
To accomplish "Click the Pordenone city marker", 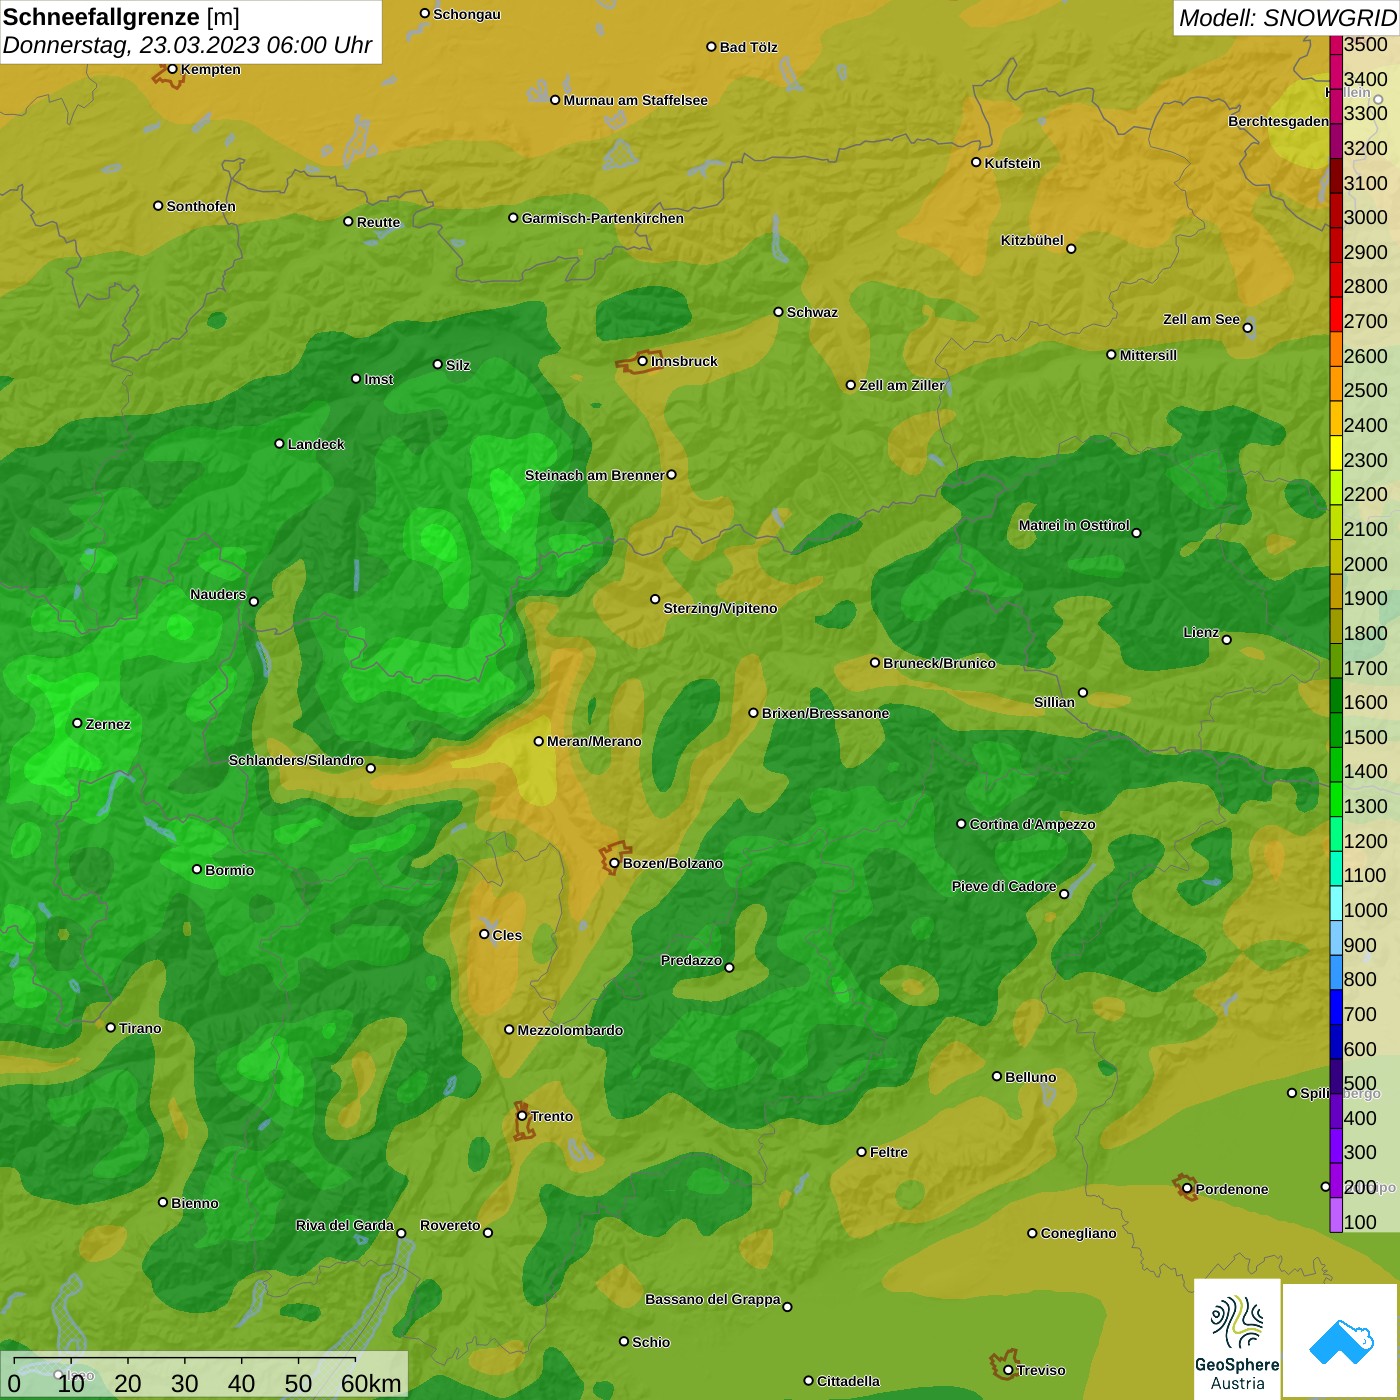I will coord(1187,1189).
